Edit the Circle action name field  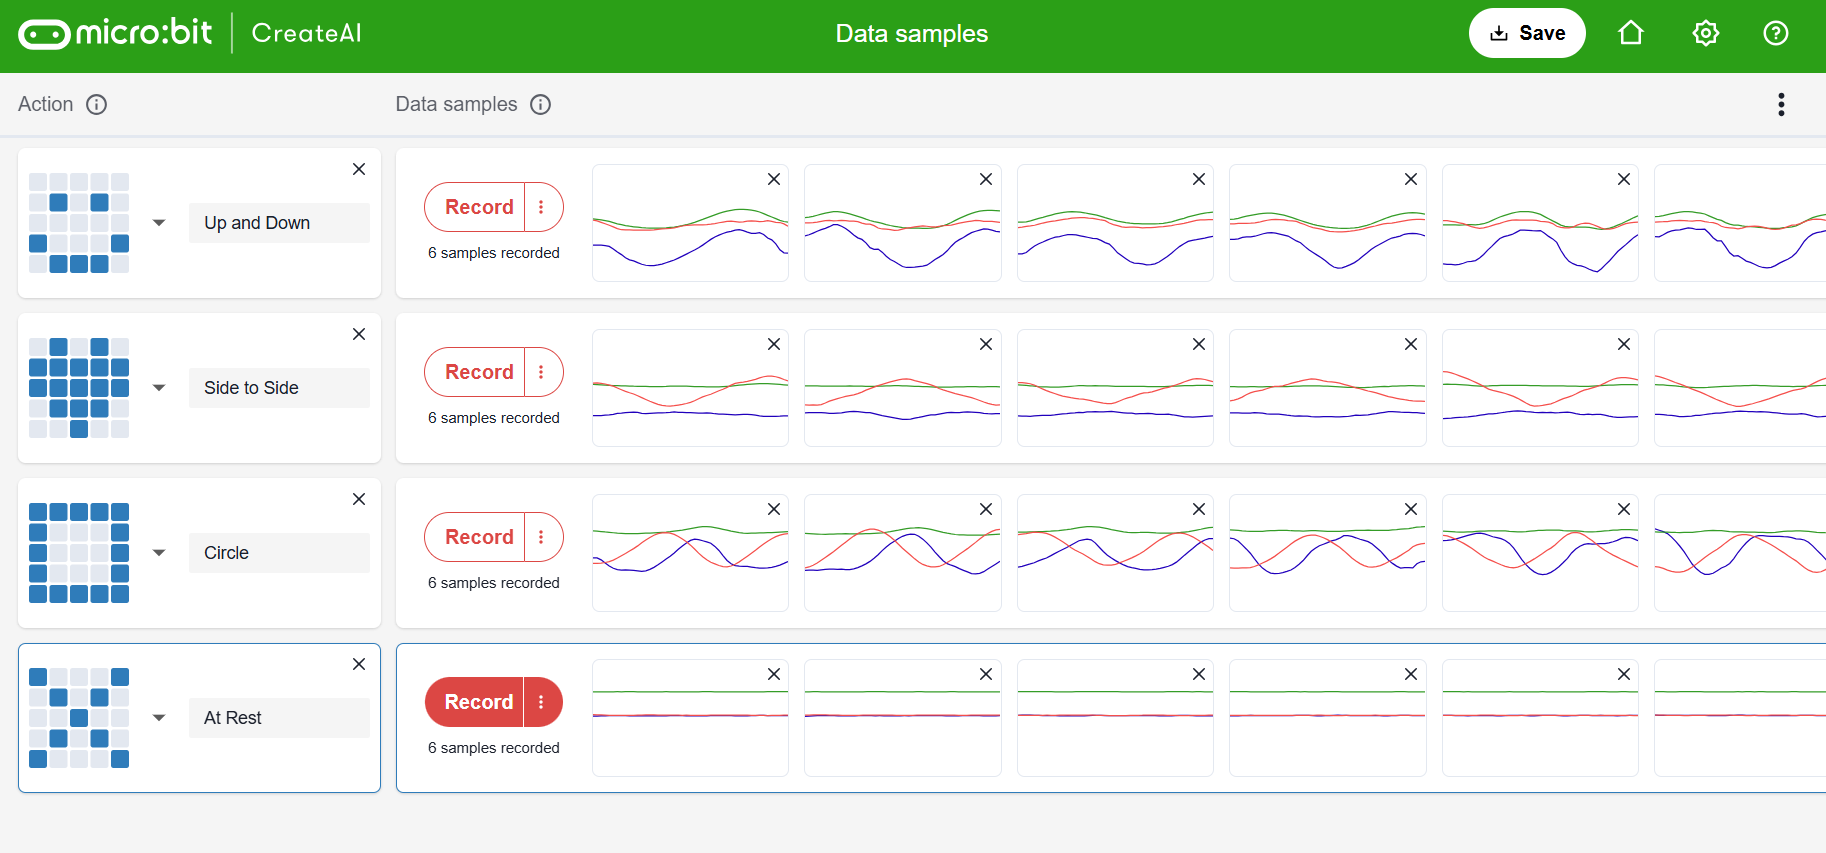(x=279, y=553)
